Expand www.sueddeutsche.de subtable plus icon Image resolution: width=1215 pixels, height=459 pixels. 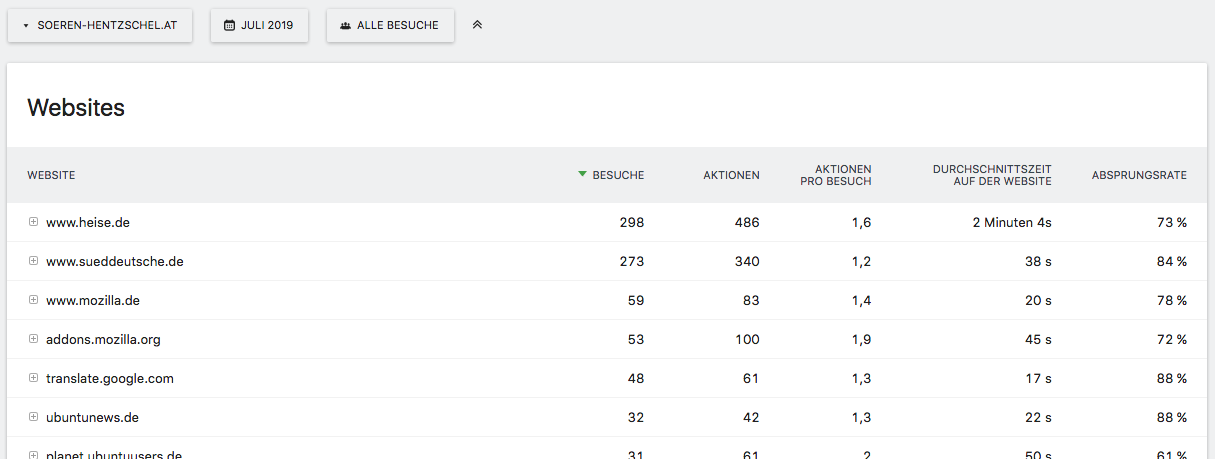tap(33, 261)
